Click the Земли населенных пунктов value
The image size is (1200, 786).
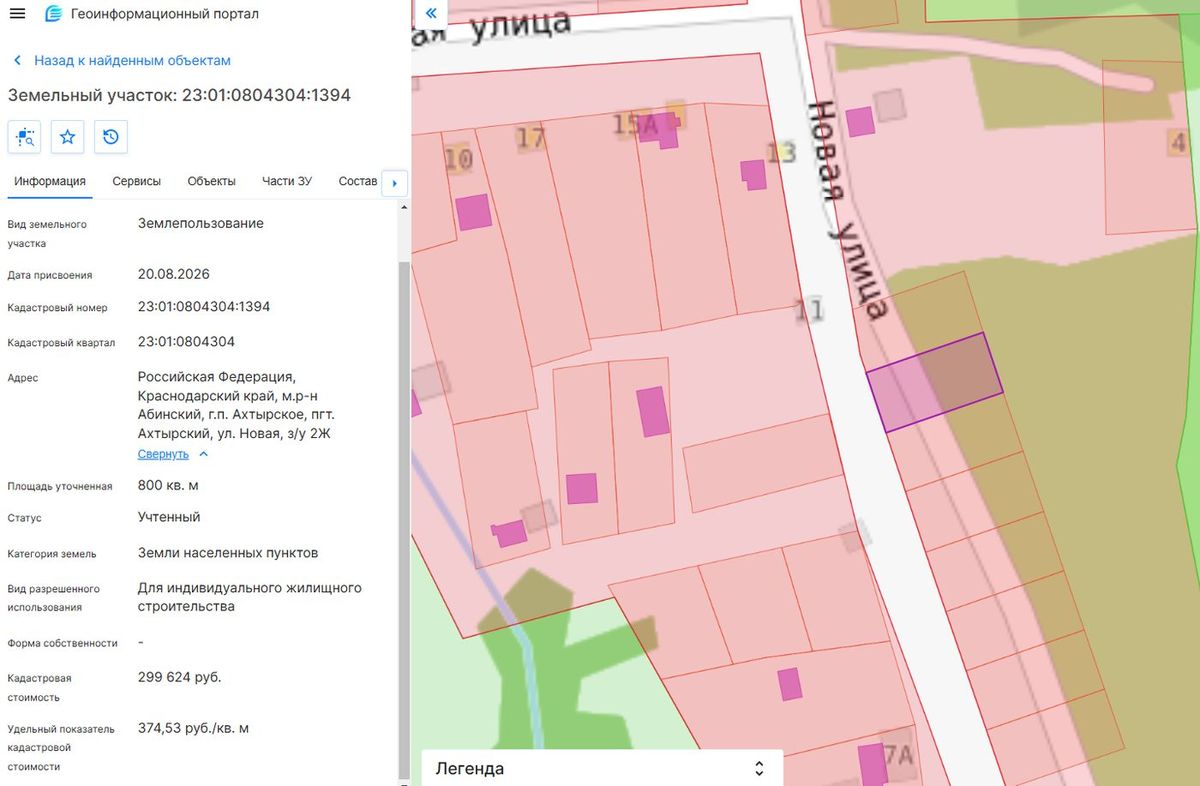(228, 552)
